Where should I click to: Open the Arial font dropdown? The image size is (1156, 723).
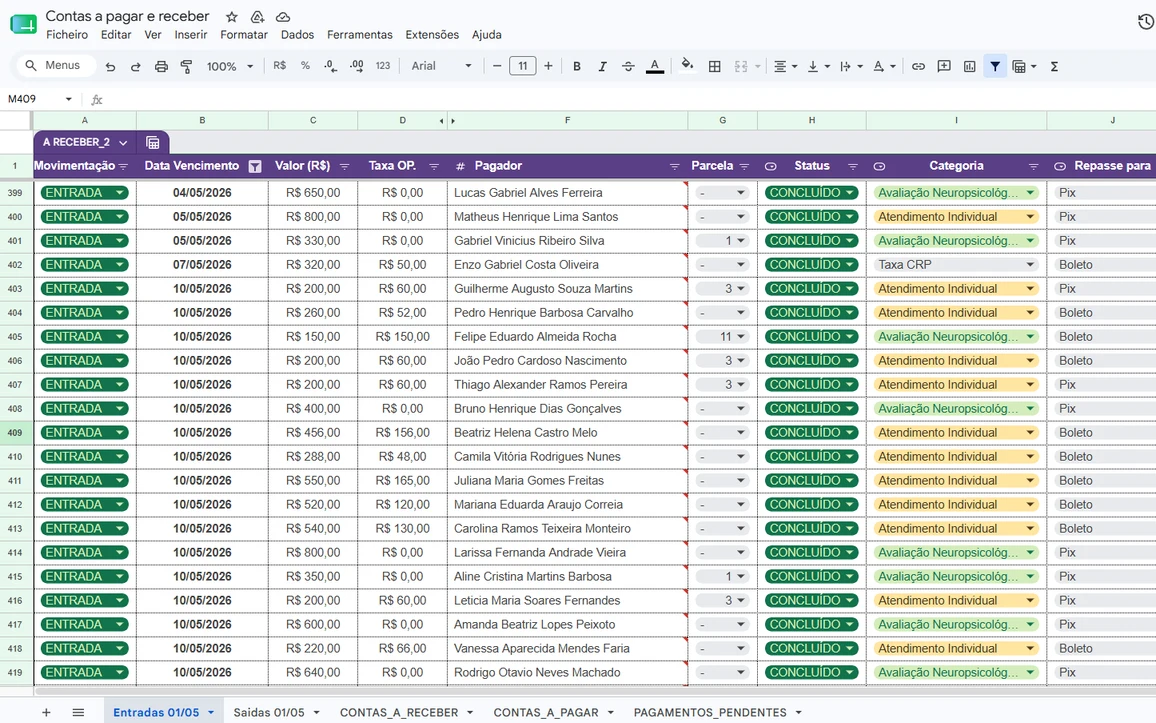coord(441,66)
